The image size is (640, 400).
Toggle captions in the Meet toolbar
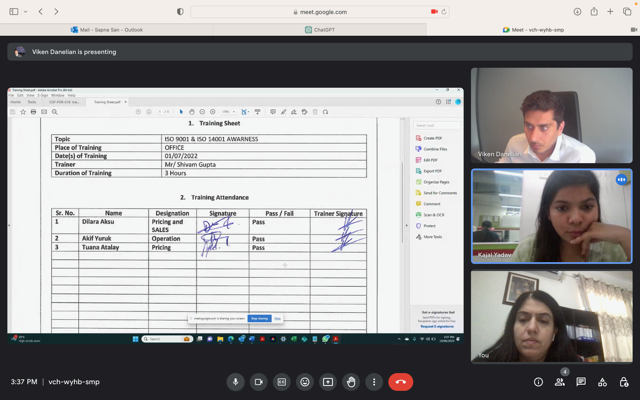click(x=282, y=382)
